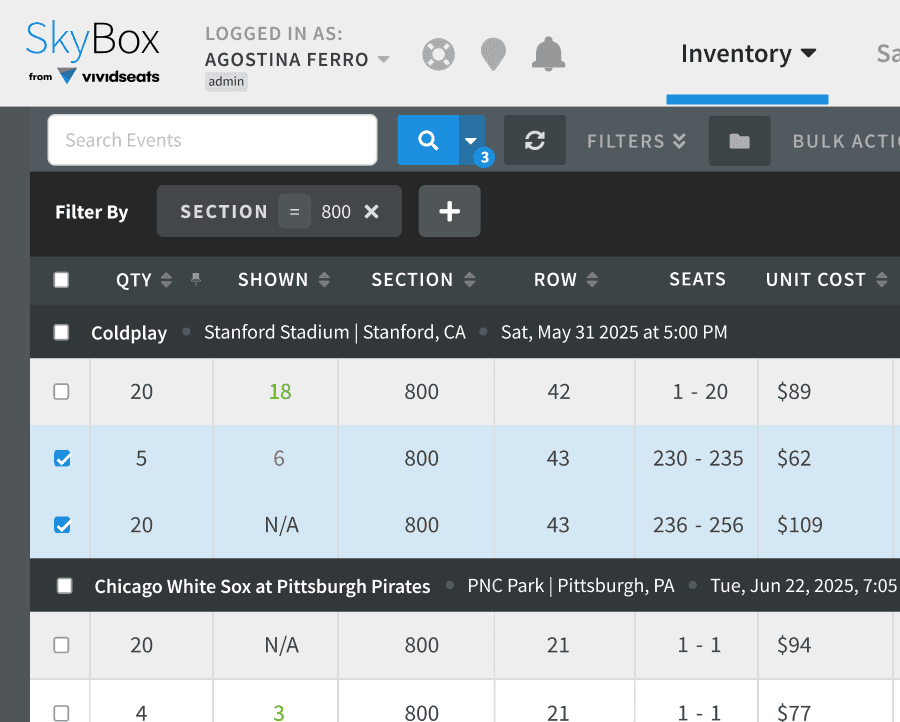Remove the Section 800 filter
This screenshot has height=722, width=900.
[371, 212]
